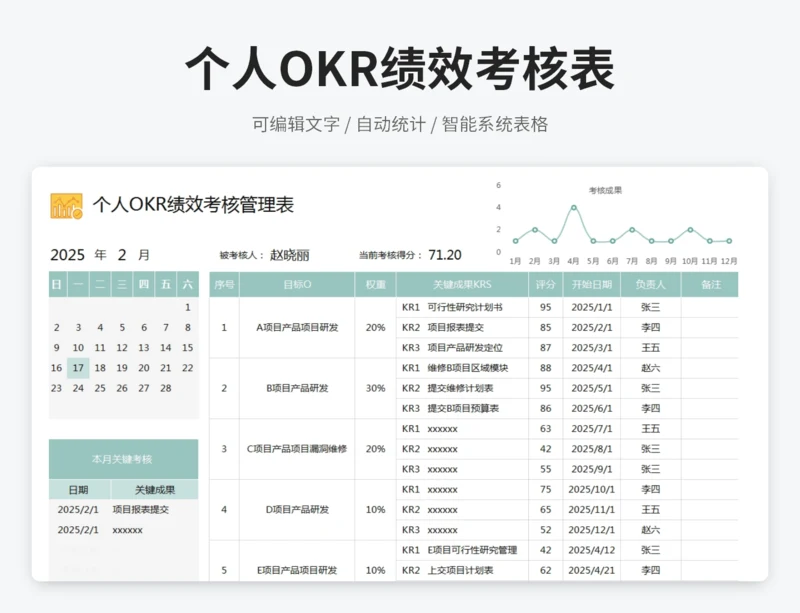Click owner 赵六 in the 2025/4/1 row
The width and height of the screenshot is (800, 613).
click(x=651, y=368)
